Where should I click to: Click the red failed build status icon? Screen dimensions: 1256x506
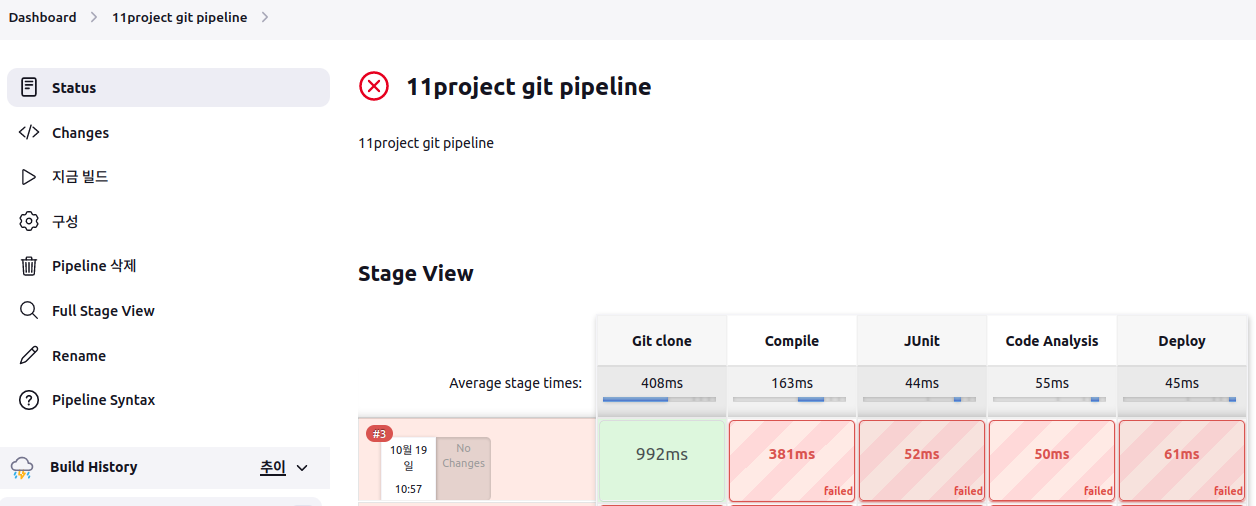pyautogui.click(x=374, y=86)
